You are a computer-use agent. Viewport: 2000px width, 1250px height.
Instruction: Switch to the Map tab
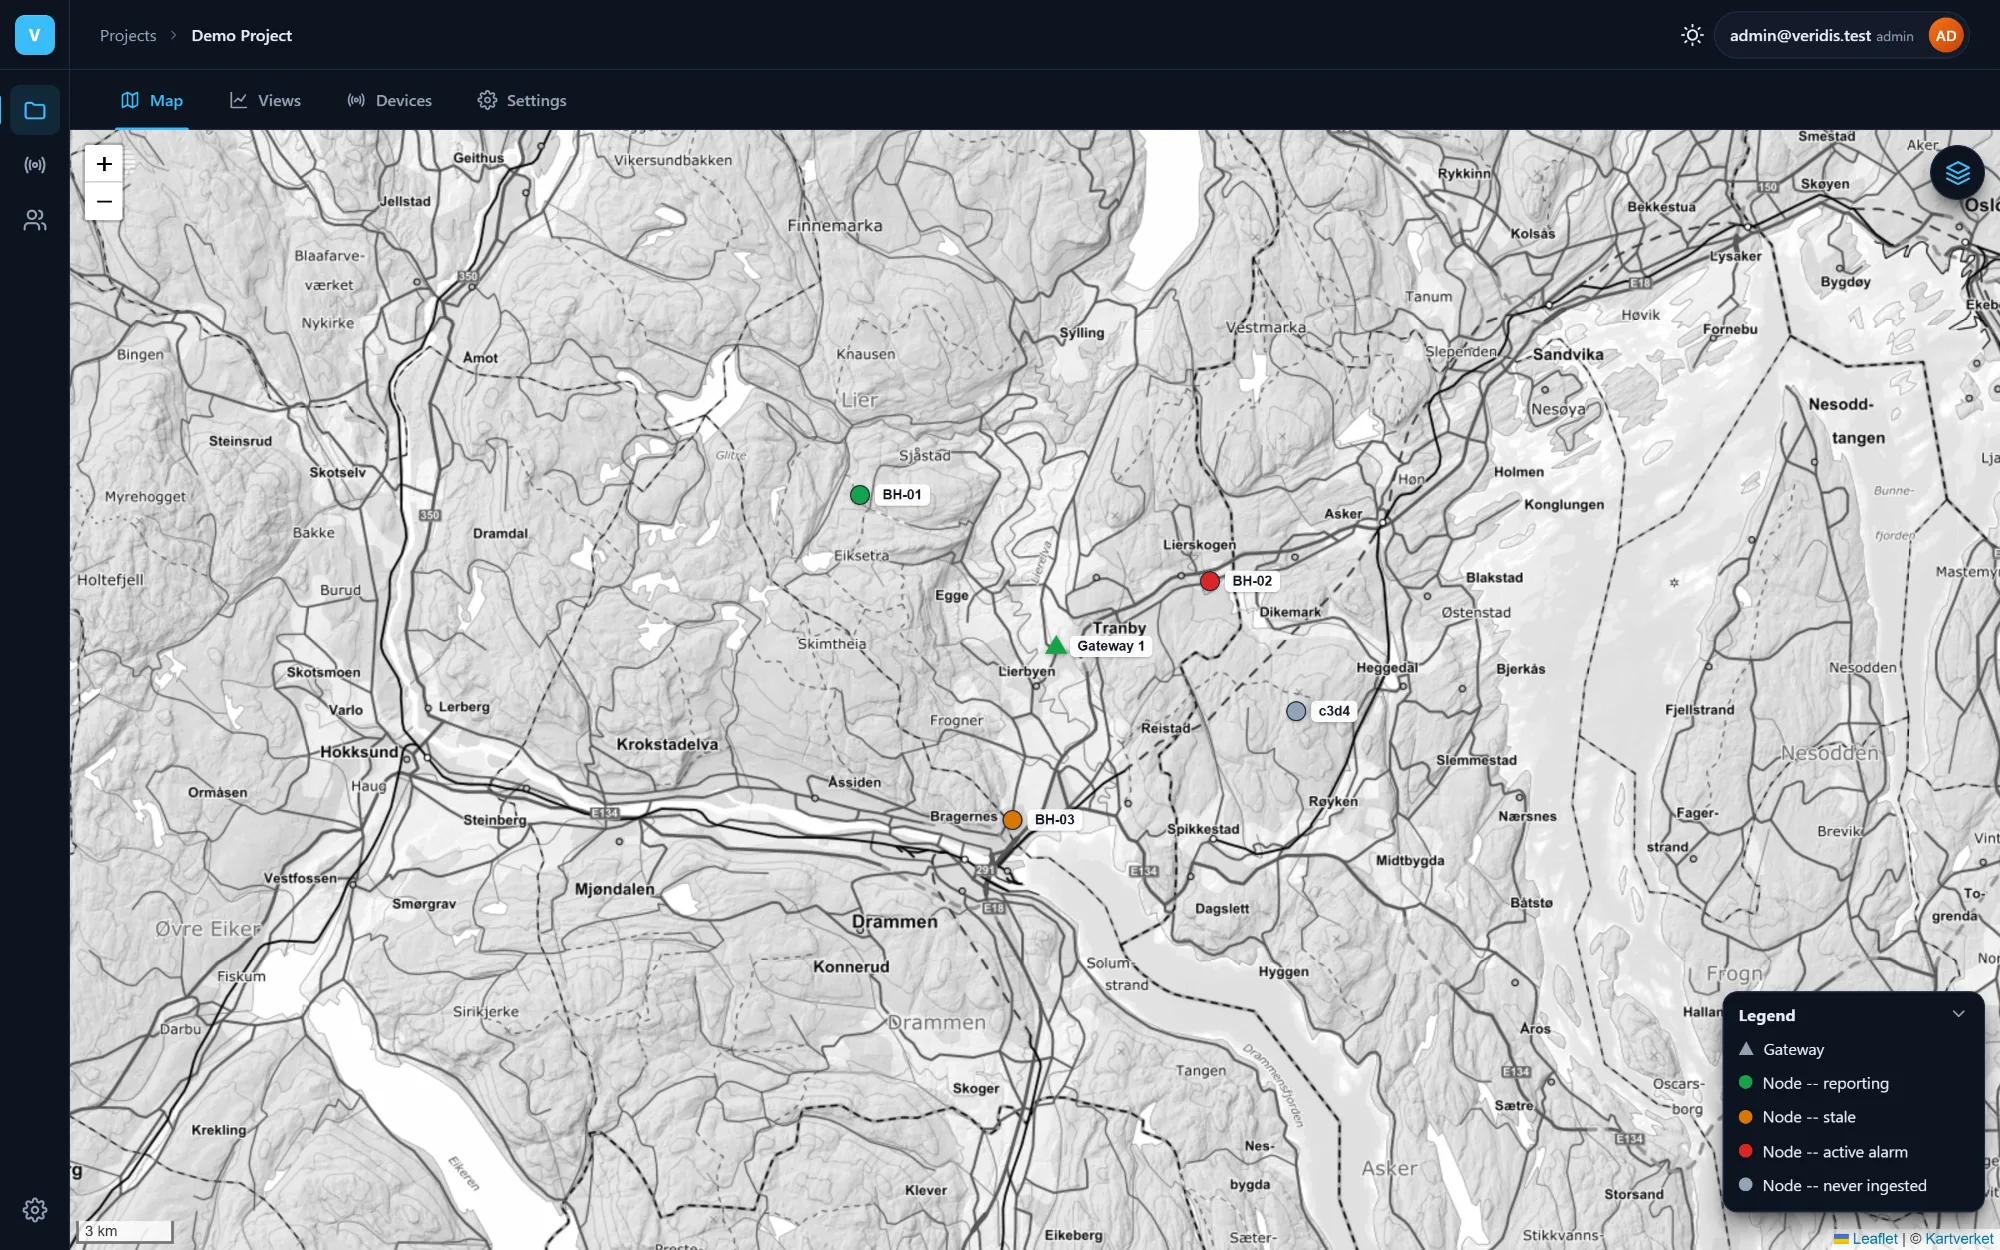152,100
